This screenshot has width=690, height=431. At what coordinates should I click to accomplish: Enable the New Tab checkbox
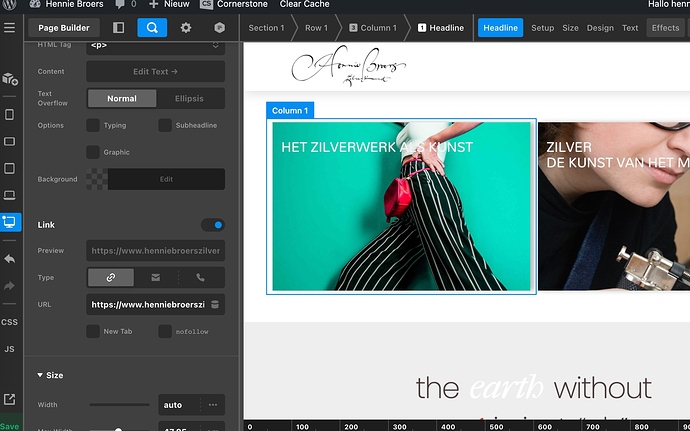click(x=93, y=331)
